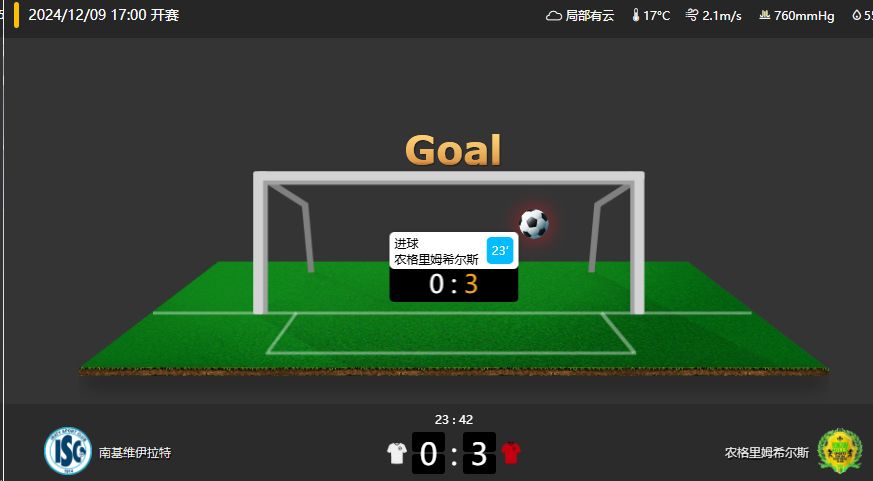Click the red away jersey icon
This screenshot has height=481, width=873.
pos(511,453)
